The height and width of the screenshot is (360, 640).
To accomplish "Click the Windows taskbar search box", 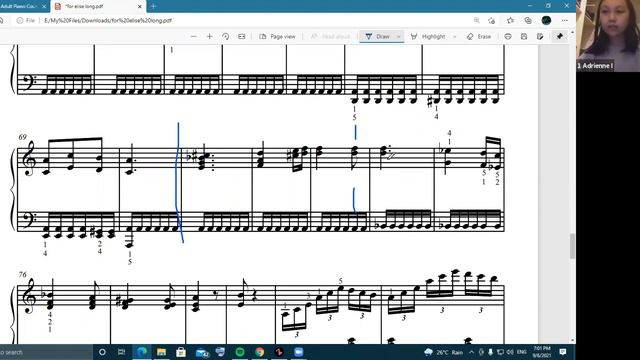I will tap(46, 352).
